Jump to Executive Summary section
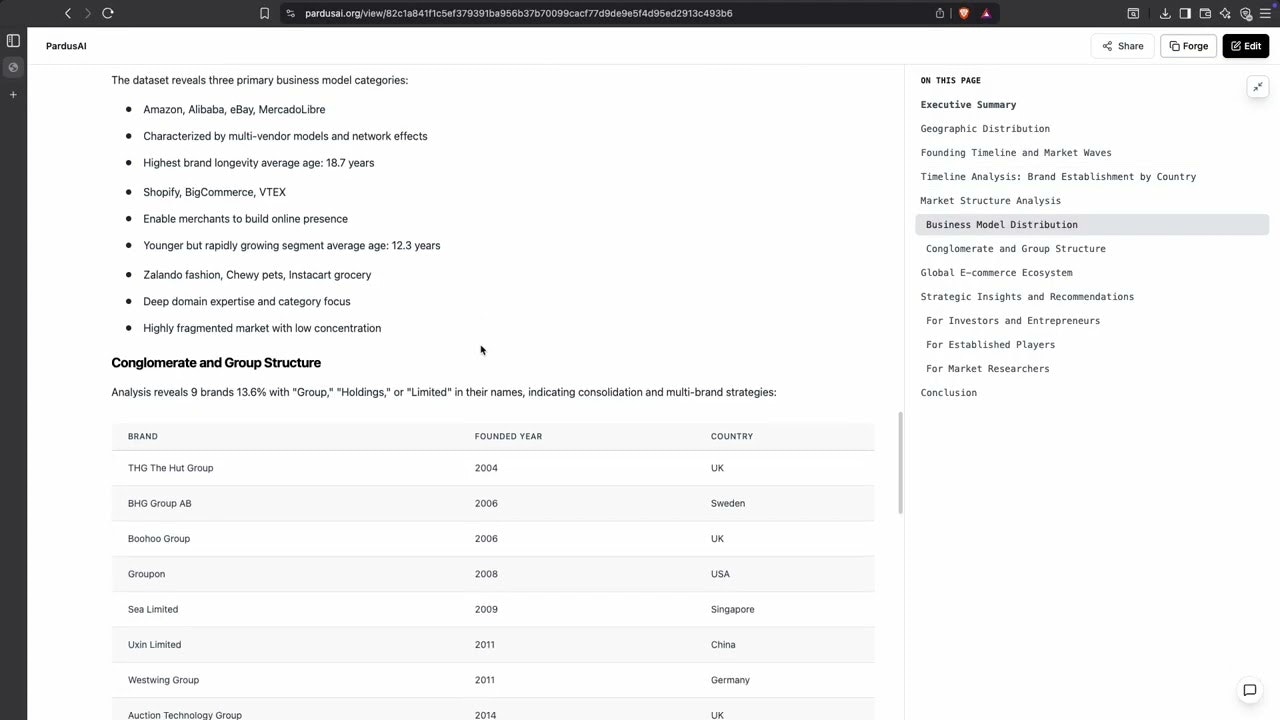The height and width of the screenshot is (720, 1280). (968, 105)
